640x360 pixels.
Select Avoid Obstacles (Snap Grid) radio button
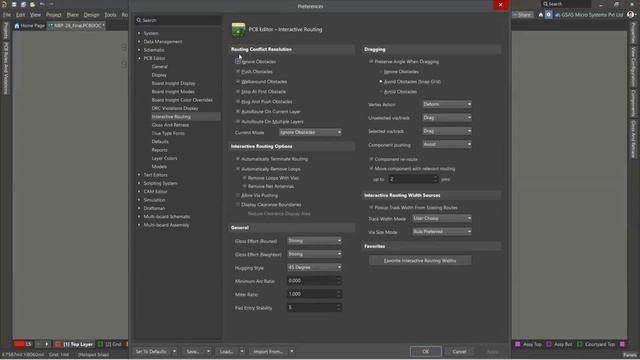(x=381, y=82)
